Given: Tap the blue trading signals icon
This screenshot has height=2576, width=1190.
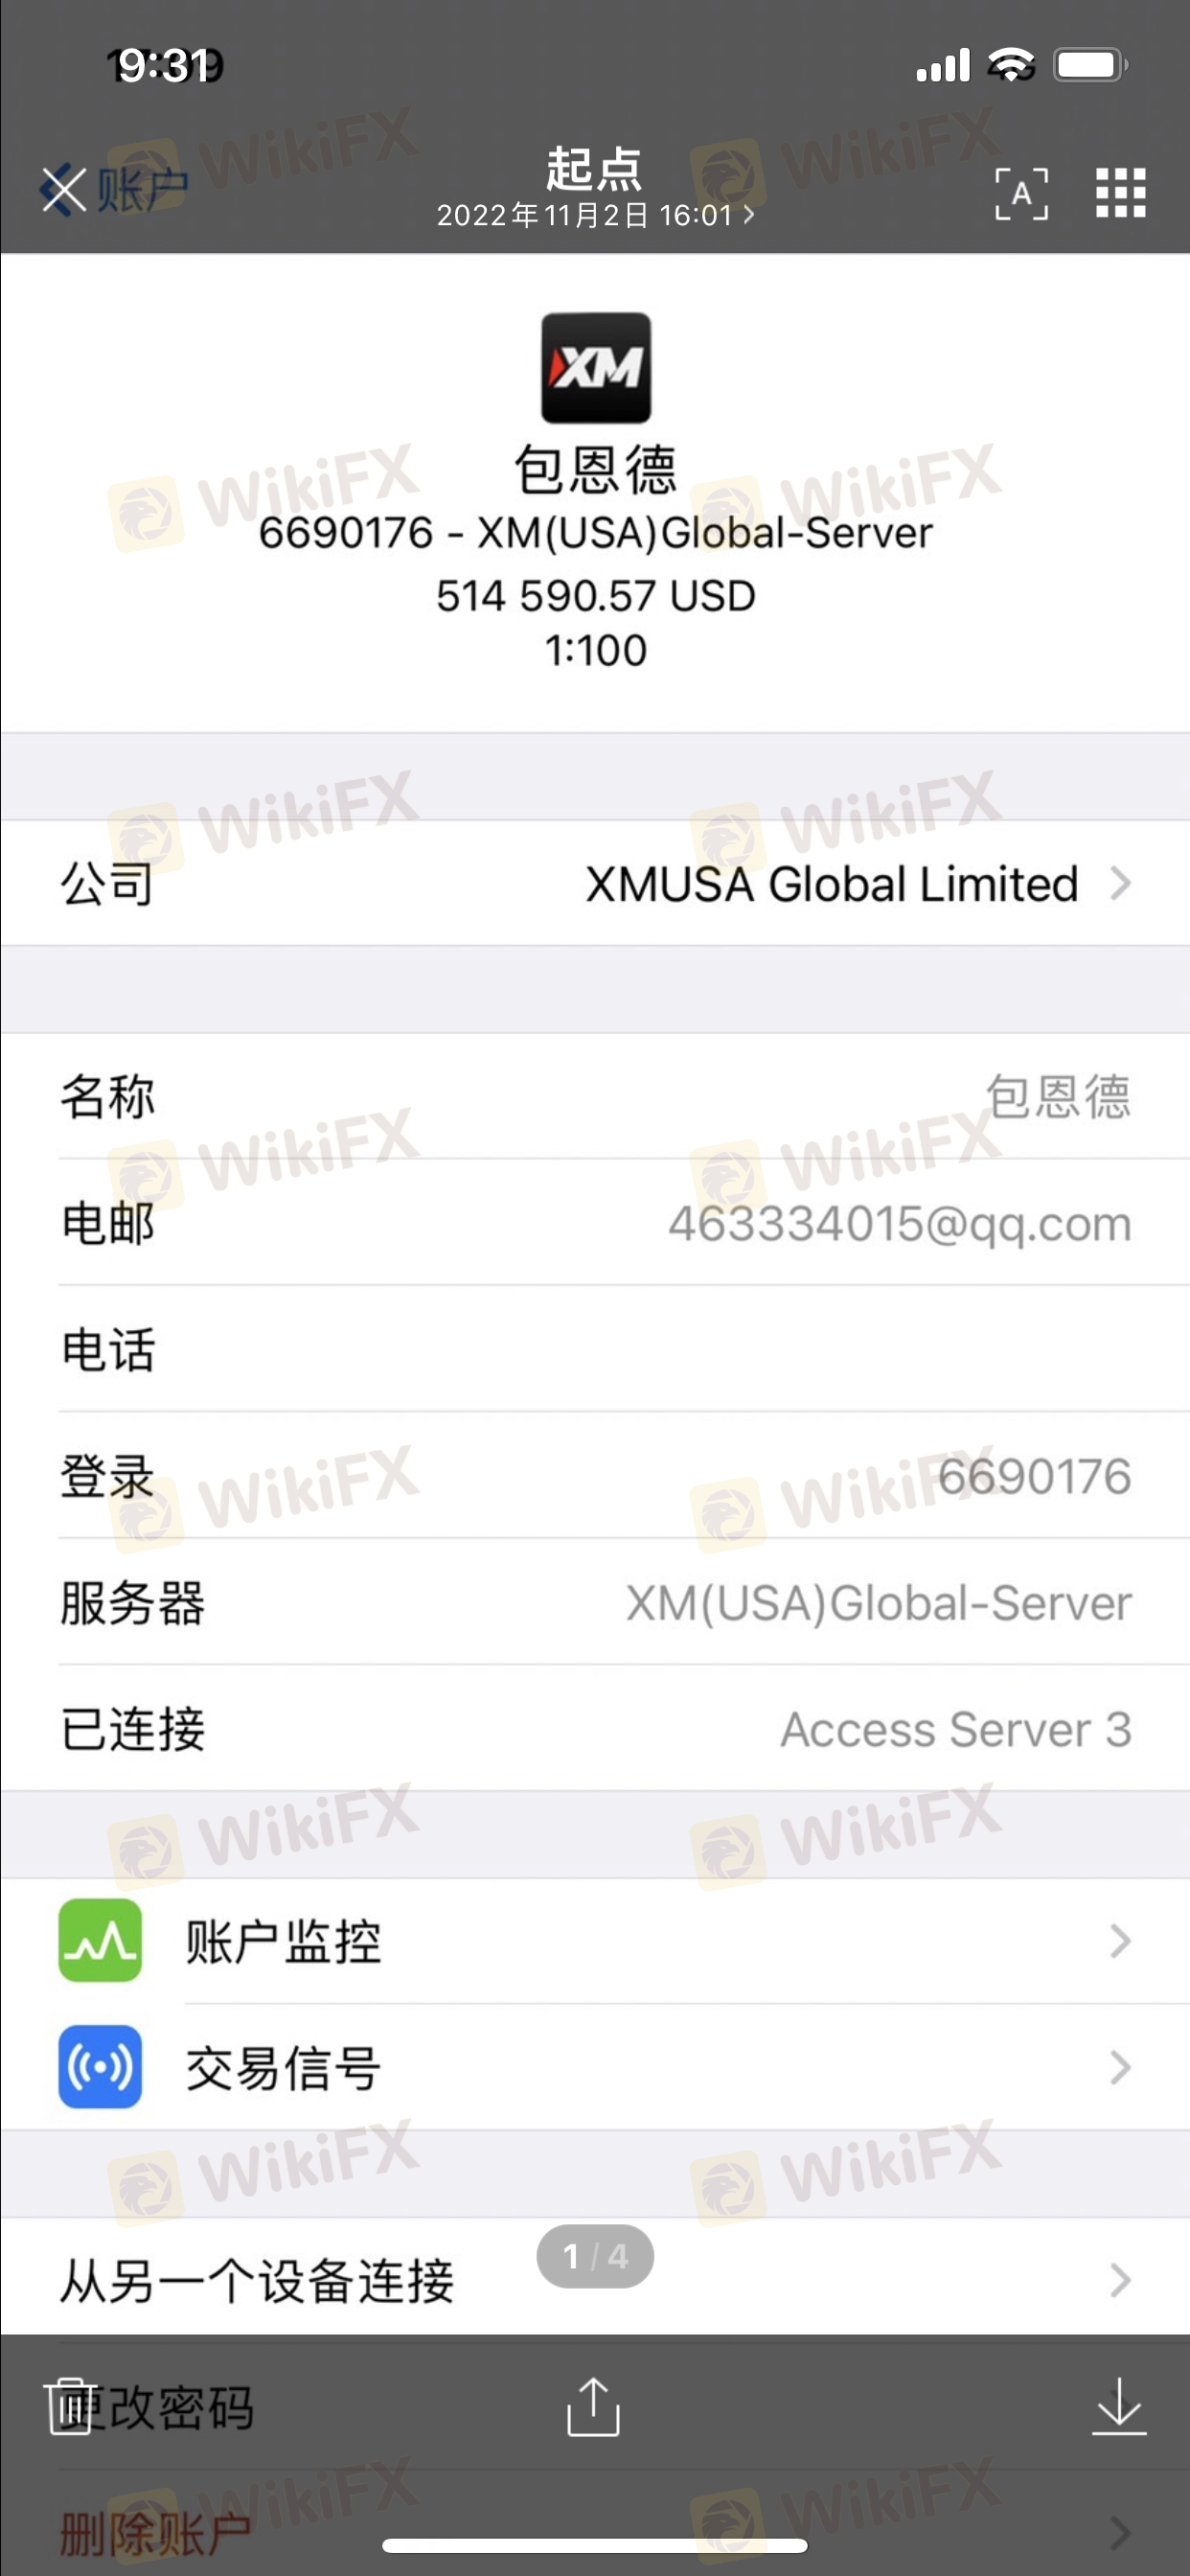Looking at the screenshot, I should (x=100, y=2066).
